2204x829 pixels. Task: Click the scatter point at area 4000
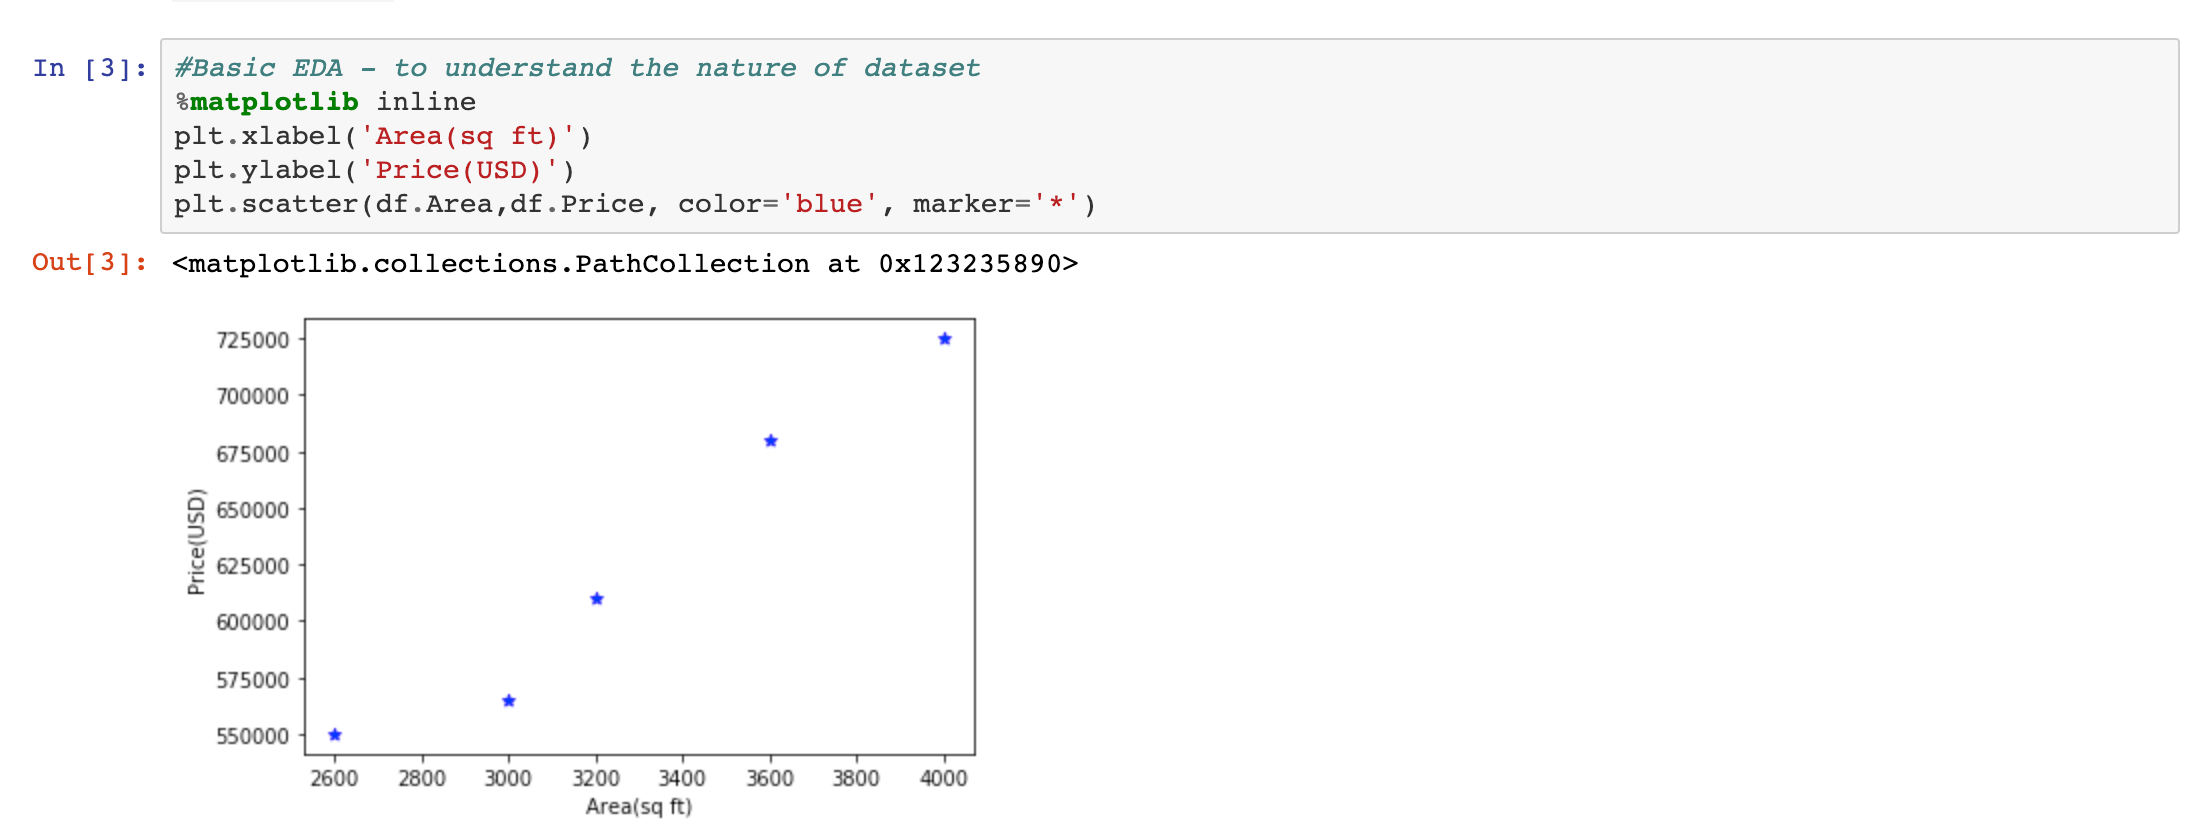click(945, 339)
